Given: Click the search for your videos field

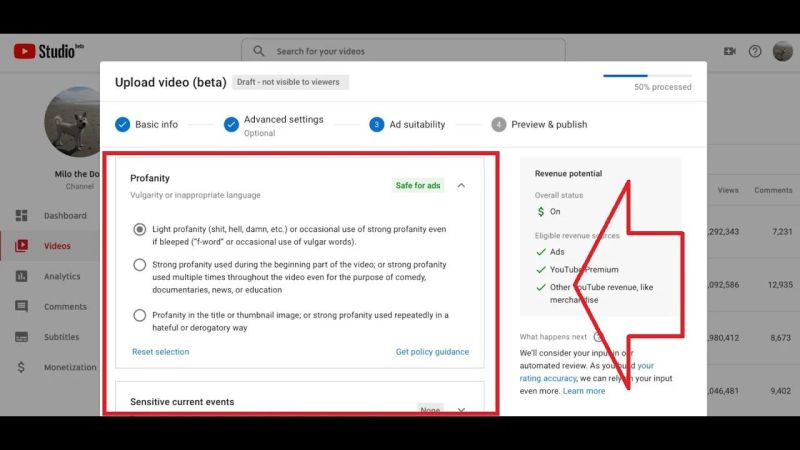Looking at the screenshot, I should 403,51.
